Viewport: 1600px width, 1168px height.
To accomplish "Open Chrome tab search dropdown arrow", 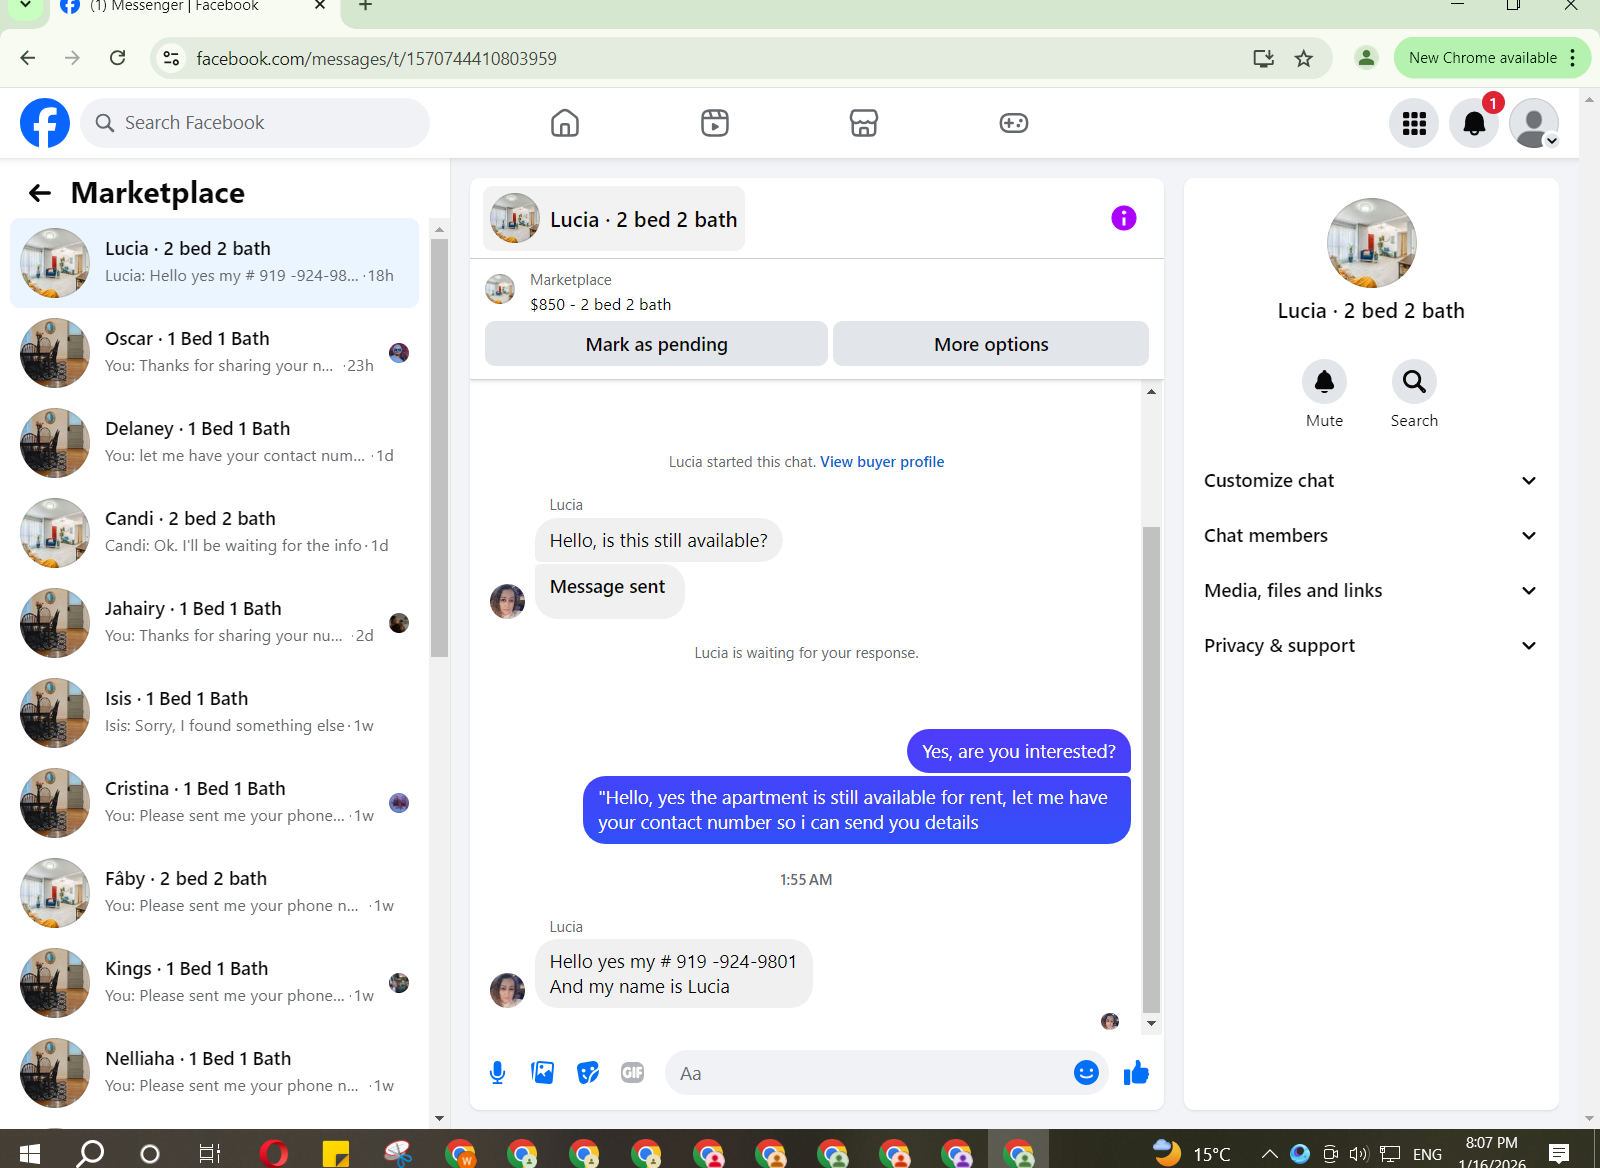I will click(26, 6).
